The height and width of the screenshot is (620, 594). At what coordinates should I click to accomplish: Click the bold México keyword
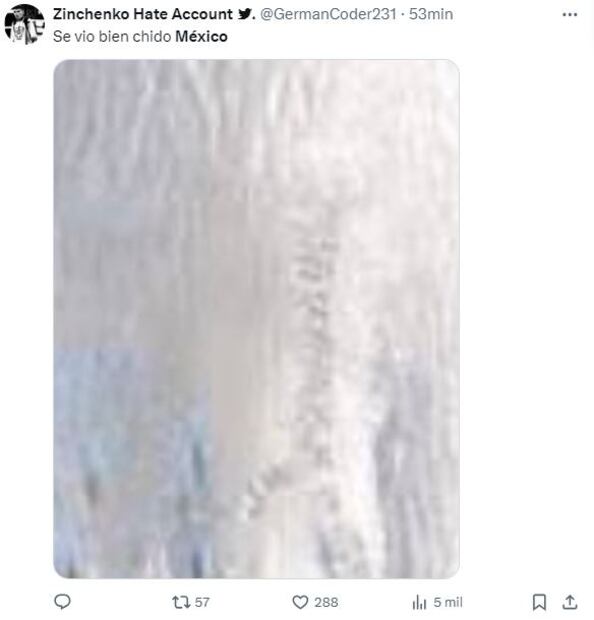[201, 36]
